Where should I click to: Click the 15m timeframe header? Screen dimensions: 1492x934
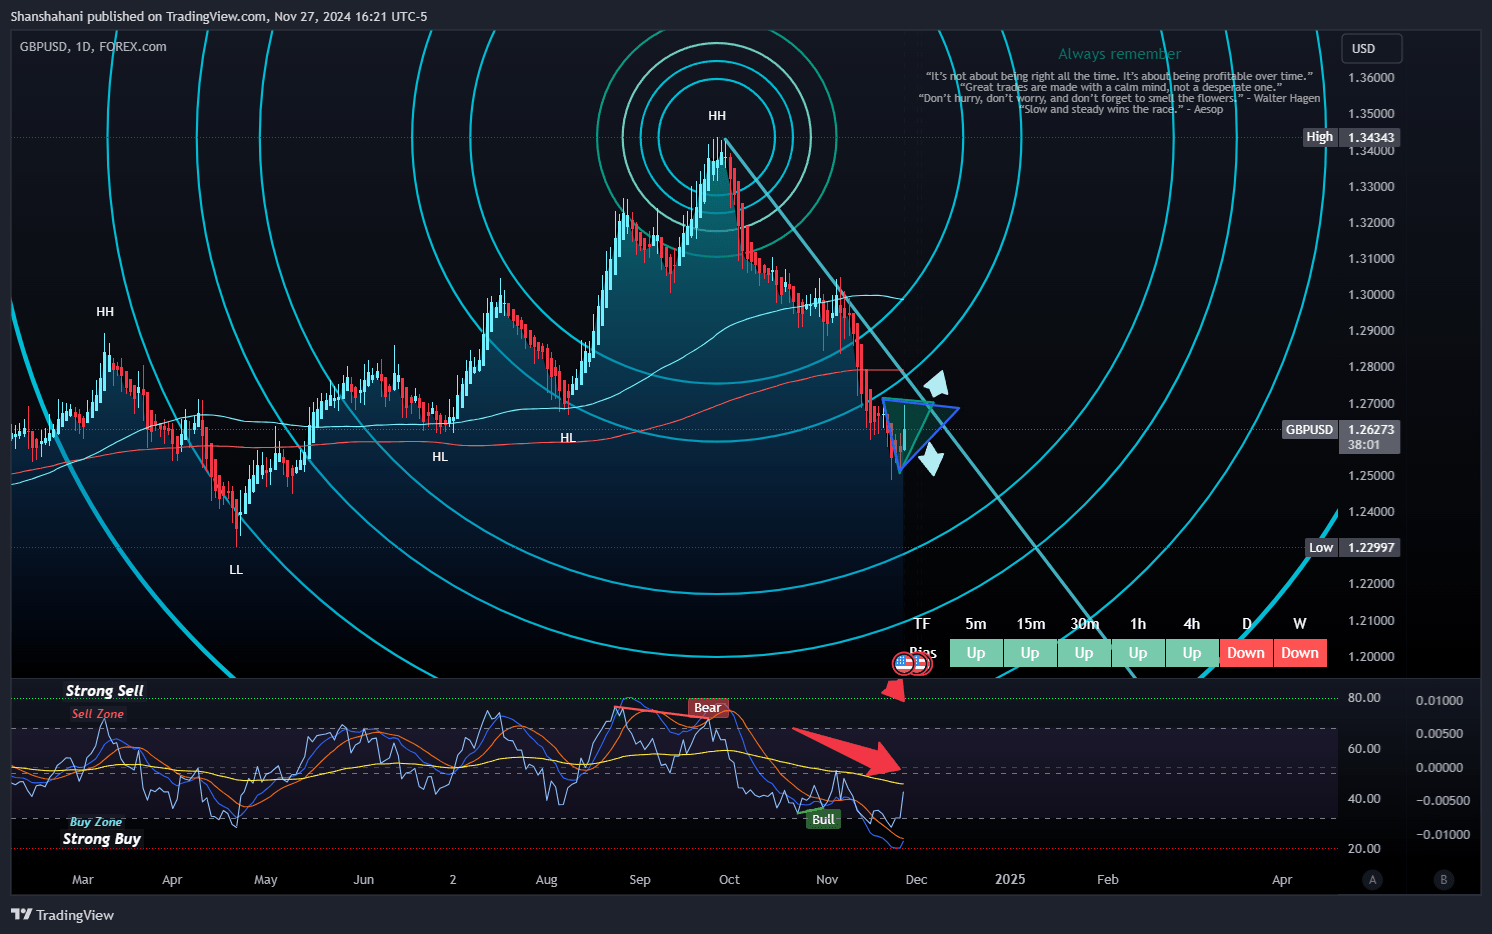pyautogui.click(x=1031, y=624)
